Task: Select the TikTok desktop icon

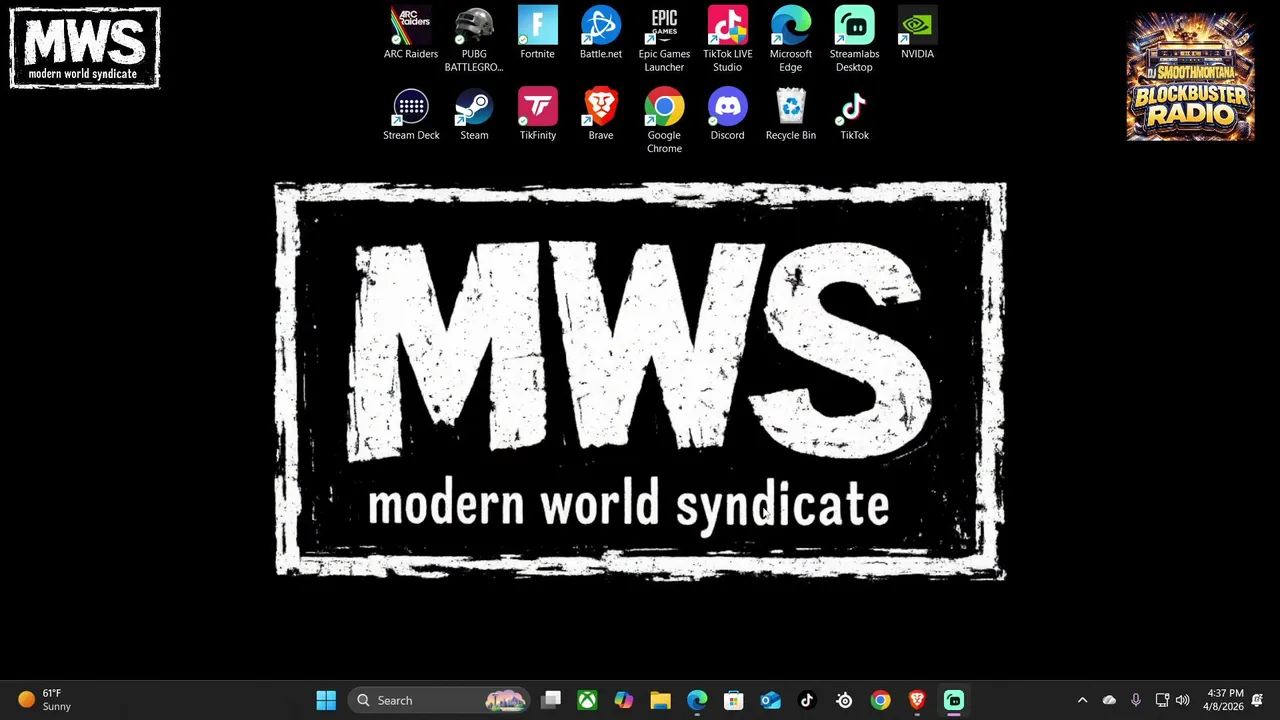Action: coord(854,115)
